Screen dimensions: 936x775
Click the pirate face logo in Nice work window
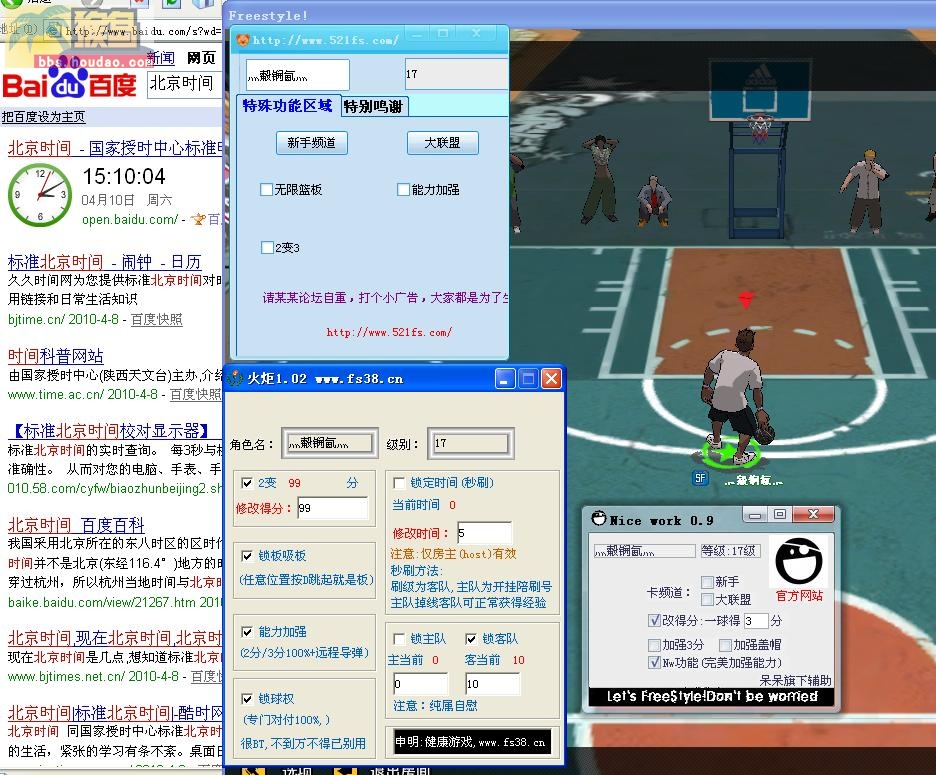click(x=798, y=561)
